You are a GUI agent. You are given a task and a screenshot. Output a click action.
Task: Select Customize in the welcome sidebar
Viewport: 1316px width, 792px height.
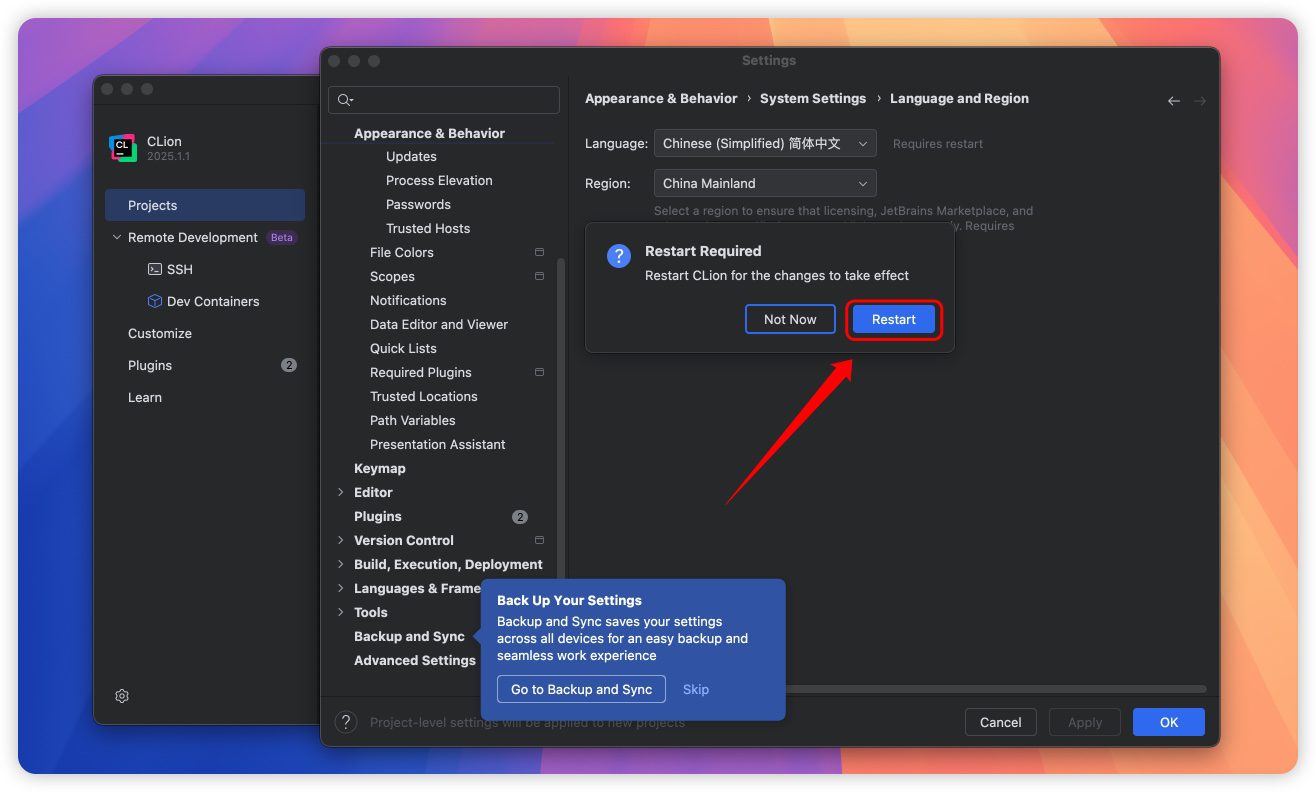(x=160, y=333)
